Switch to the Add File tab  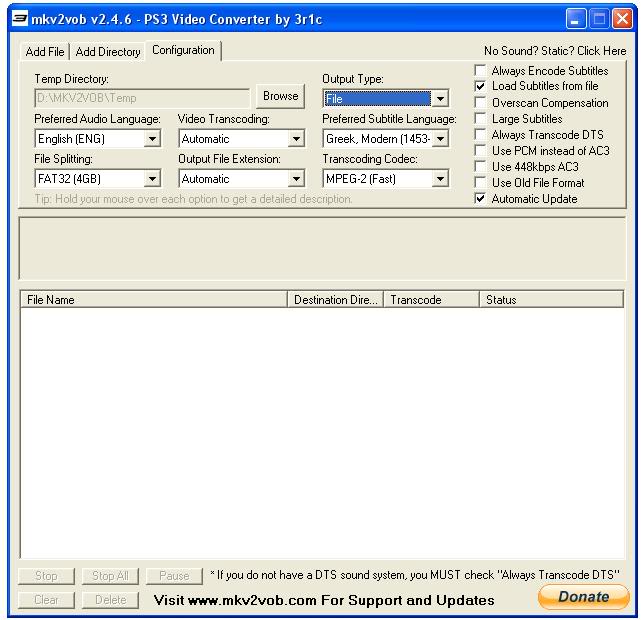pos(45,52)
